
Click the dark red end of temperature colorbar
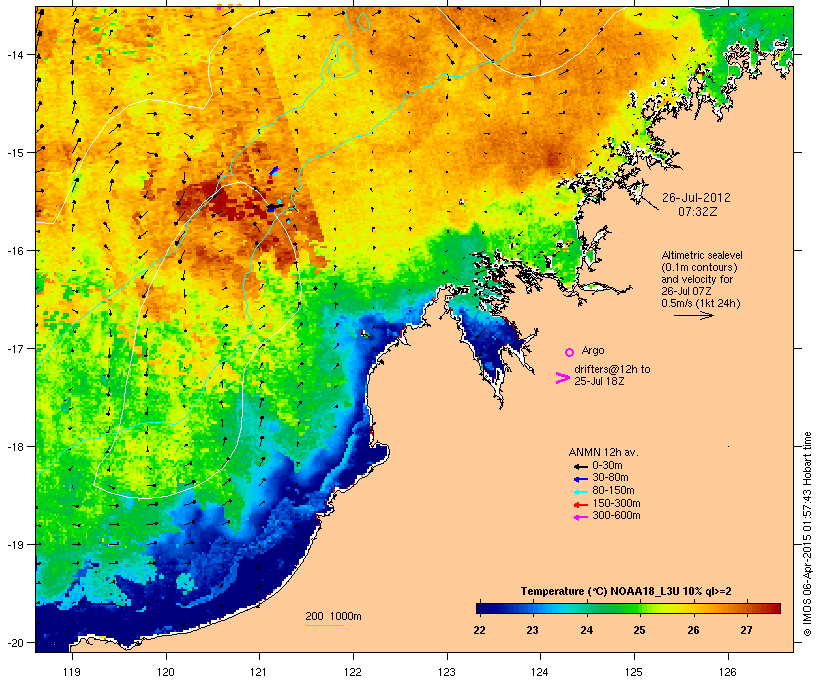pyautogui.click(x=775, y=608)
